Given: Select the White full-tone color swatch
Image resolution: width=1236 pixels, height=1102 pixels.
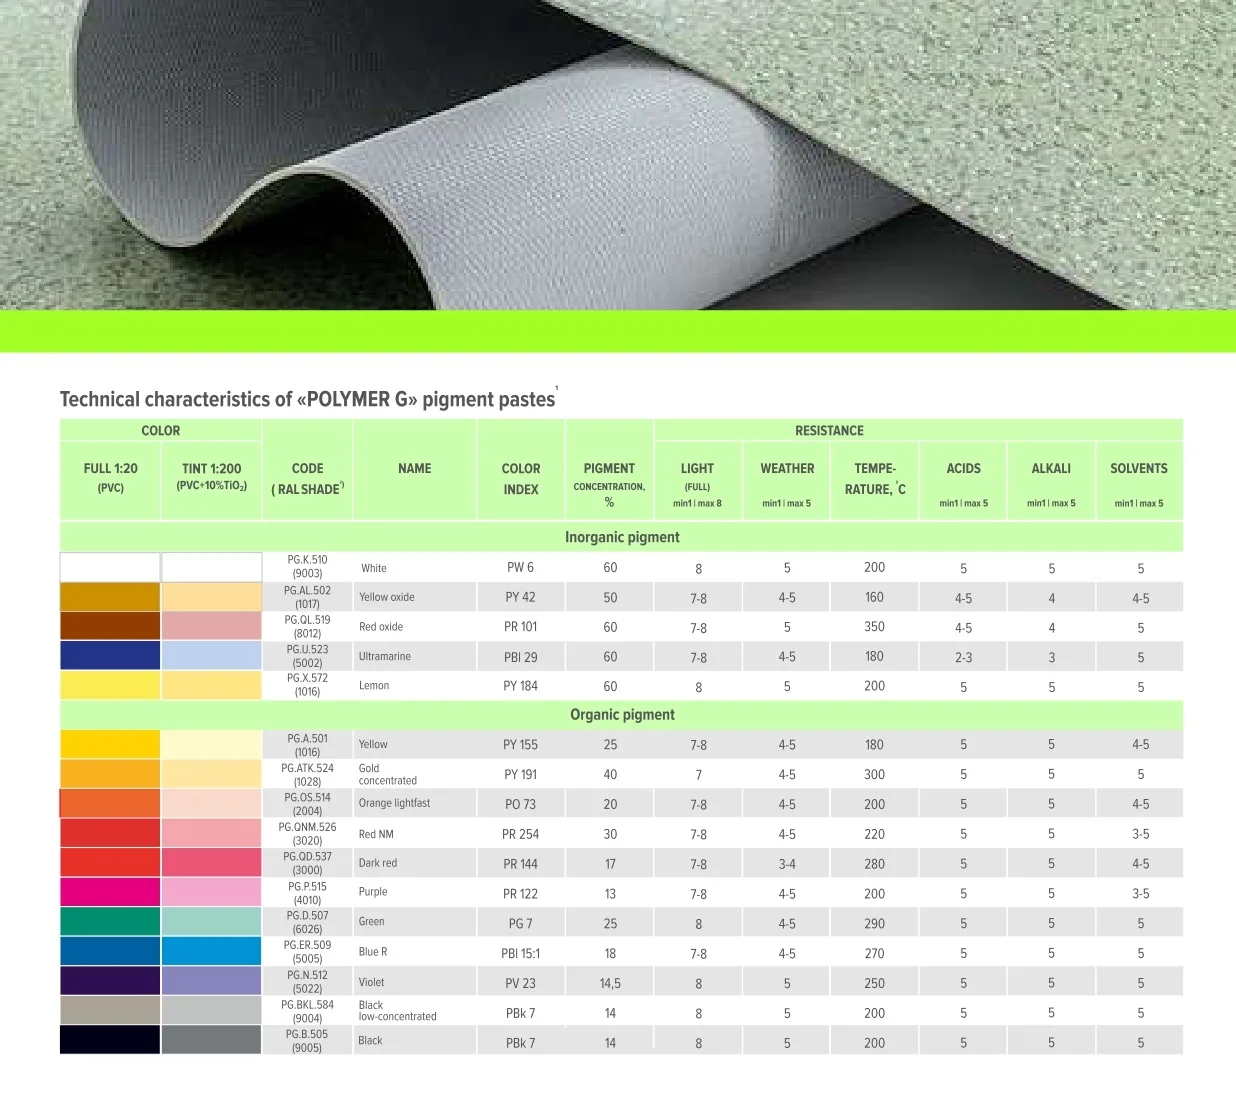Looking at the screenshot, I should [x=110, y=566].
